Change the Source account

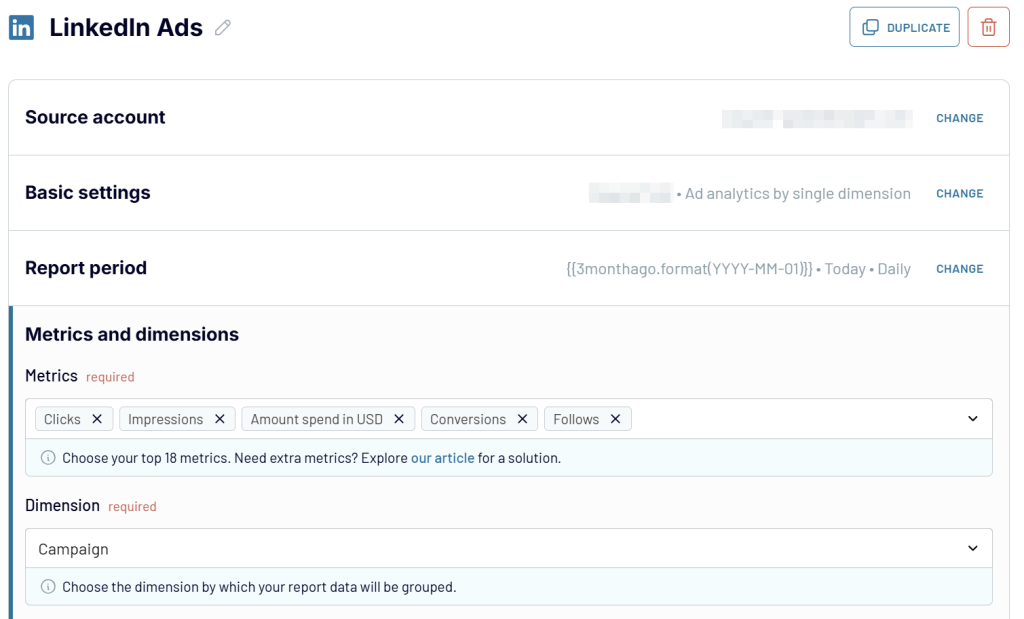[x=959, y=118]
